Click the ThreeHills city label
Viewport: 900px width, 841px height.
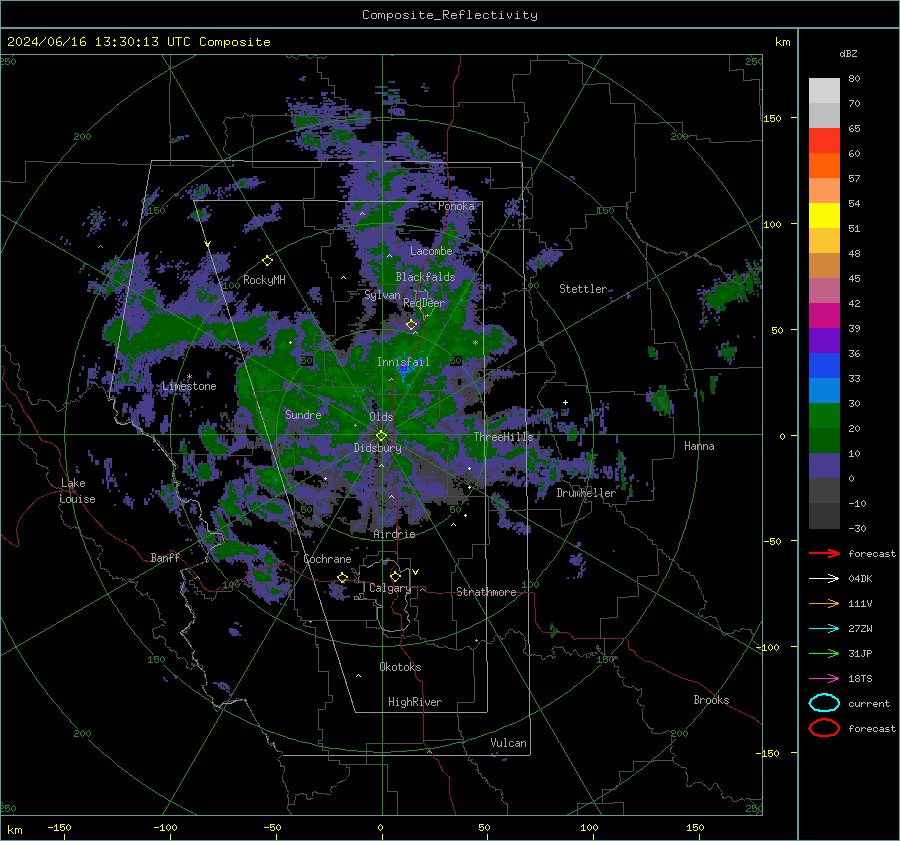[x=503, y=437]
